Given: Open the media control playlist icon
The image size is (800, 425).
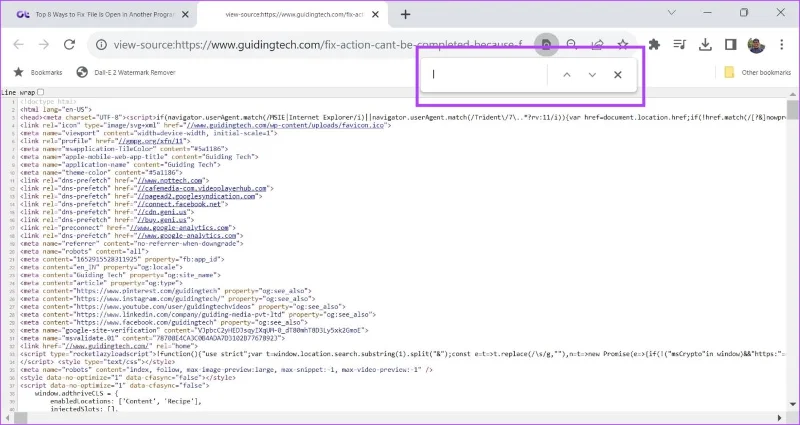Looking at the screenshot, I should 679,44.
